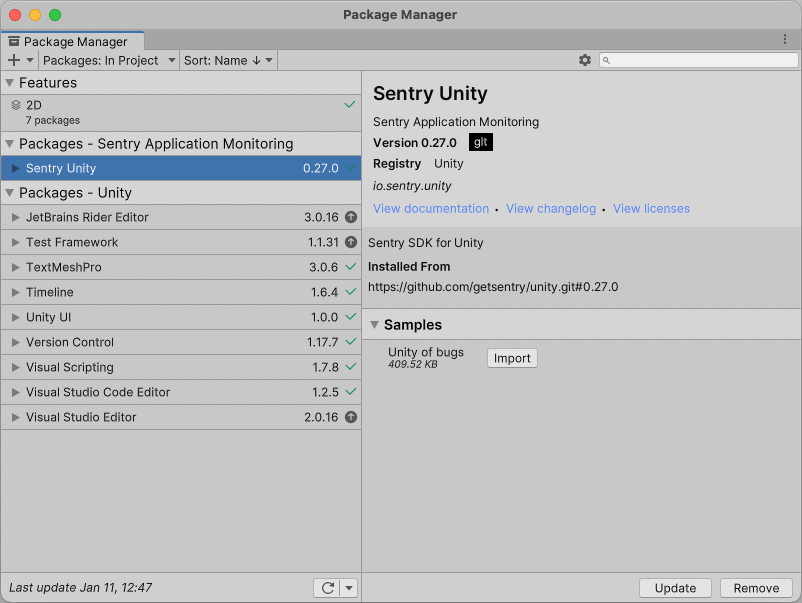802x603 pixels.
Task: Open the View documentation link
Action: tap(431, 209)
